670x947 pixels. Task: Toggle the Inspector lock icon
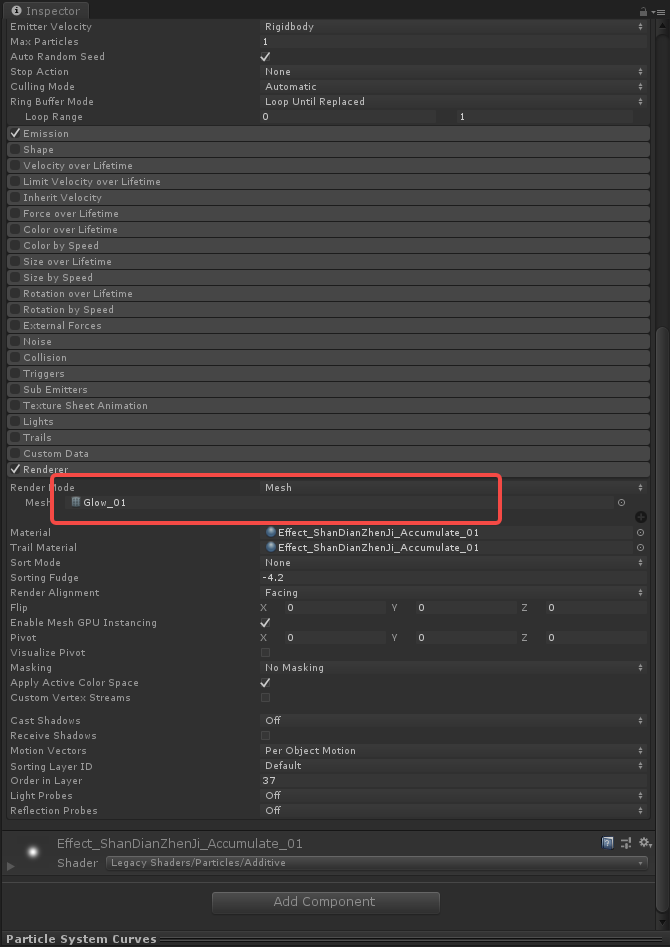coord(642,10)
